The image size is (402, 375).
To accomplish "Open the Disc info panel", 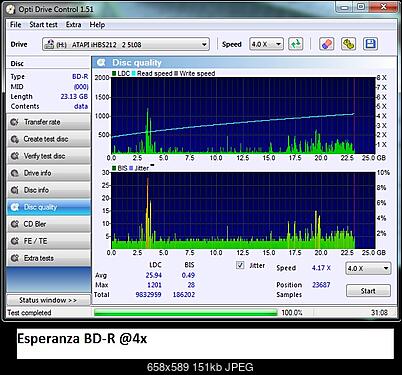I will (x=49, y=190).
